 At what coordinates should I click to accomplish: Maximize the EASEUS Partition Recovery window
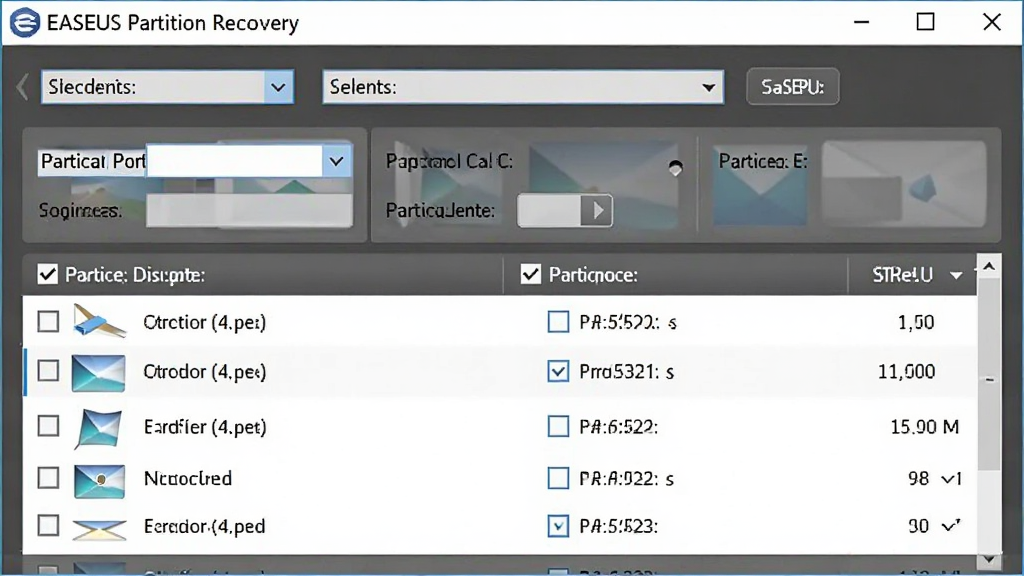(925, 22)
